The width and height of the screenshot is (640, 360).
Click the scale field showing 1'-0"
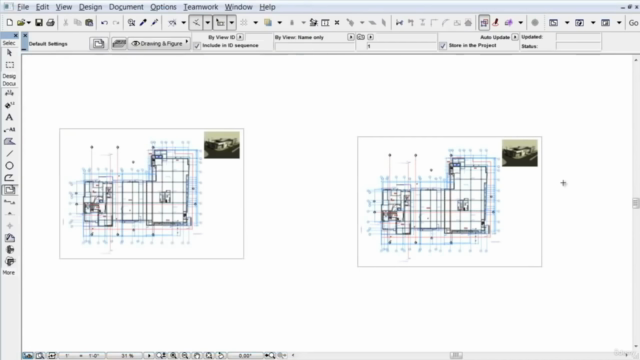tap(82, 356)
